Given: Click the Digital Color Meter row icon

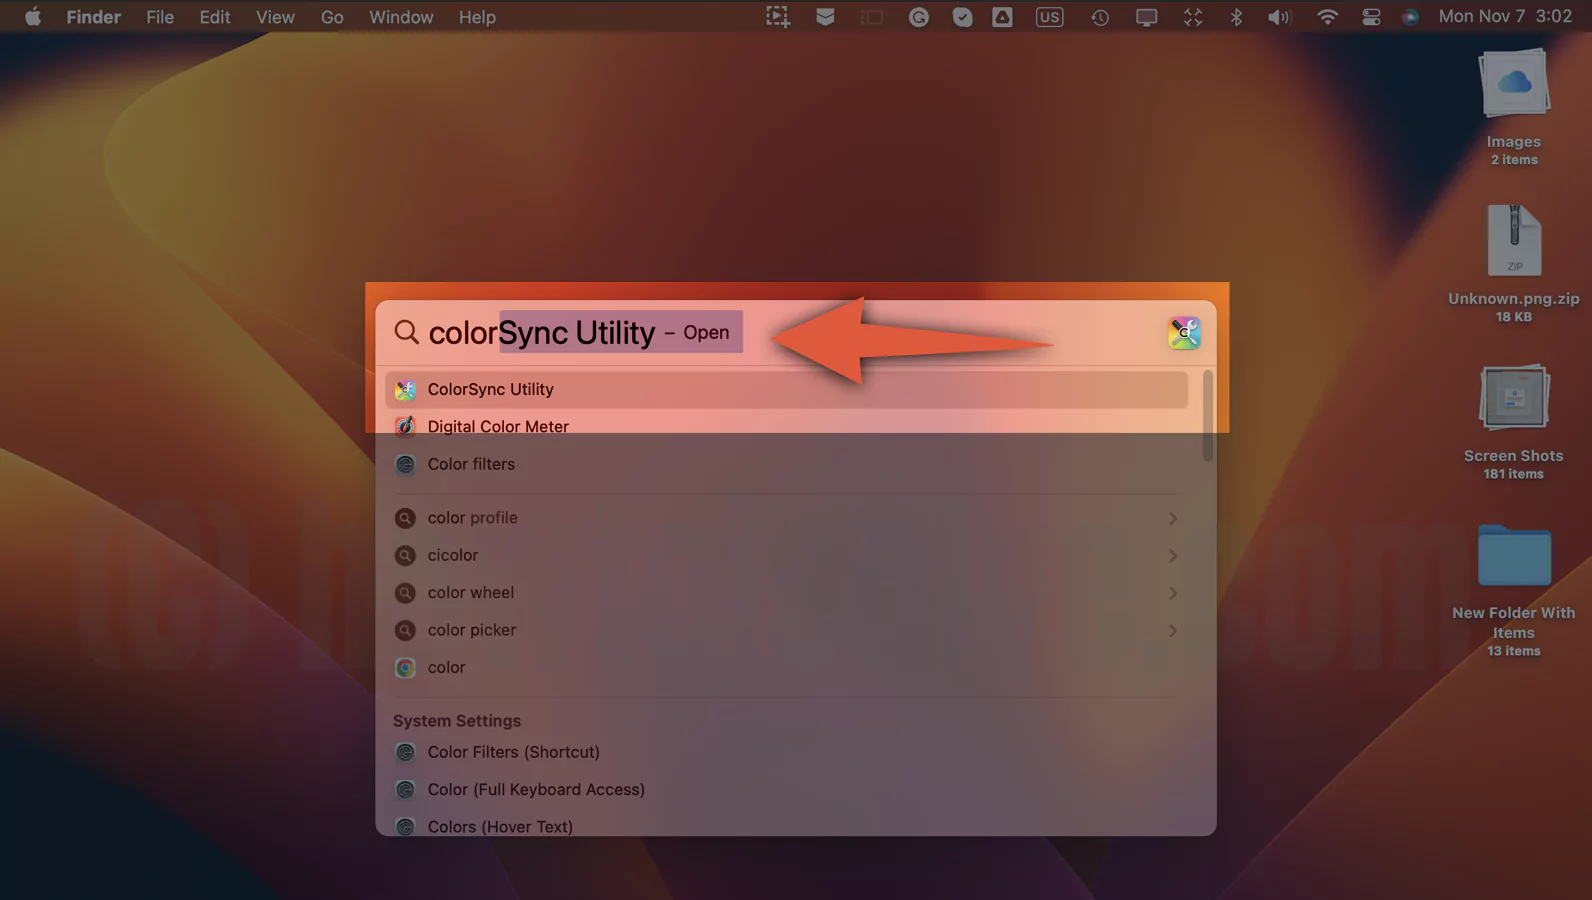Looking at the screenshot, I should click(405, 426).
